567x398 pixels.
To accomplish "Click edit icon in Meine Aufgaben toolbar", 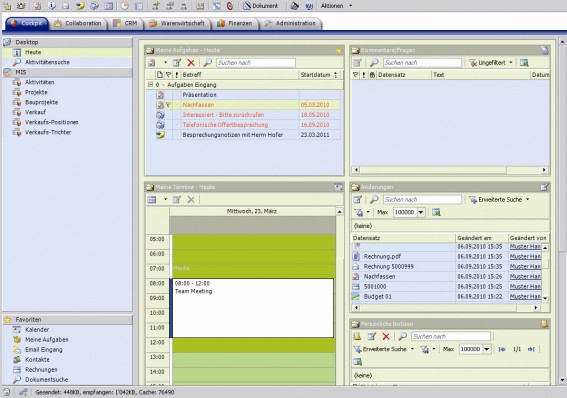I will pyautogui.click(x=177, y=63).
